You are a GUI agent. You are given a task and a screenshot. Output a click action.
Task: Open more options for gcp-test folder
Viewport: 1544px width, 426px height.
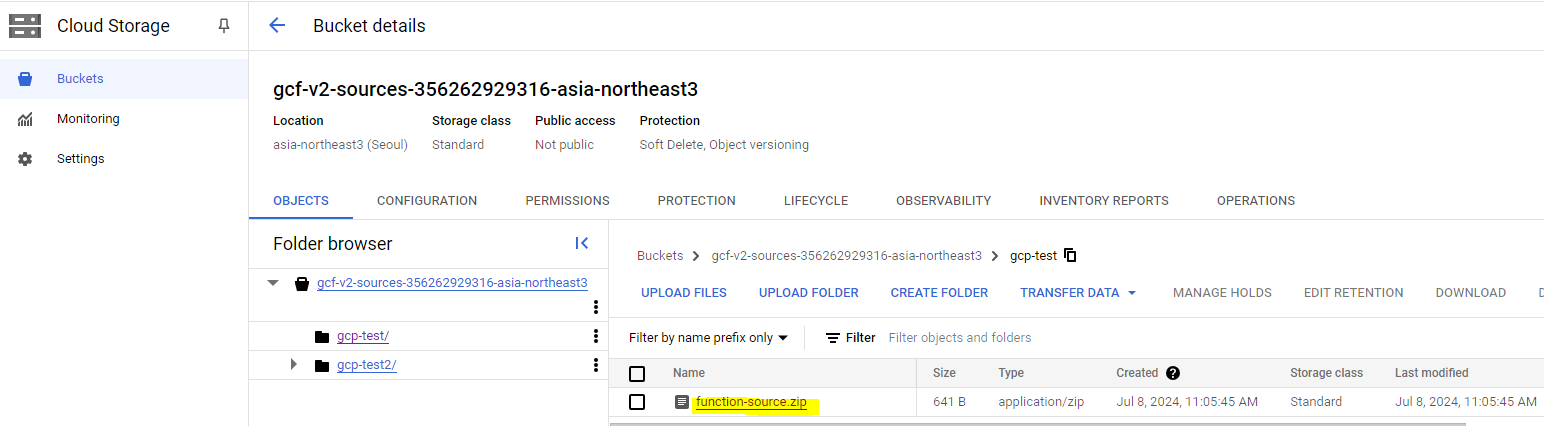pyautogui.click(x=596, y=336)
